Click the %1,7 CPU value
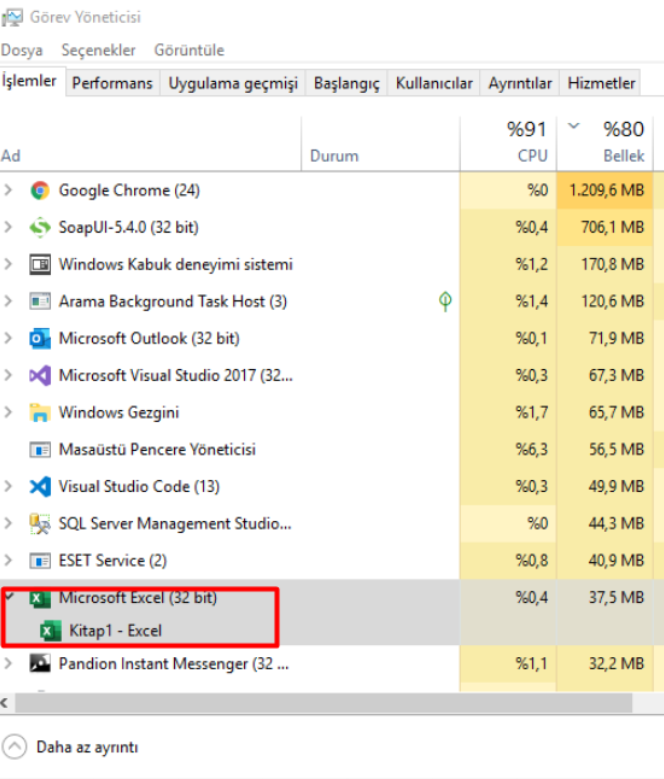Screen dimensions: 664x779 pyautogui.click(x=532, y=412)
